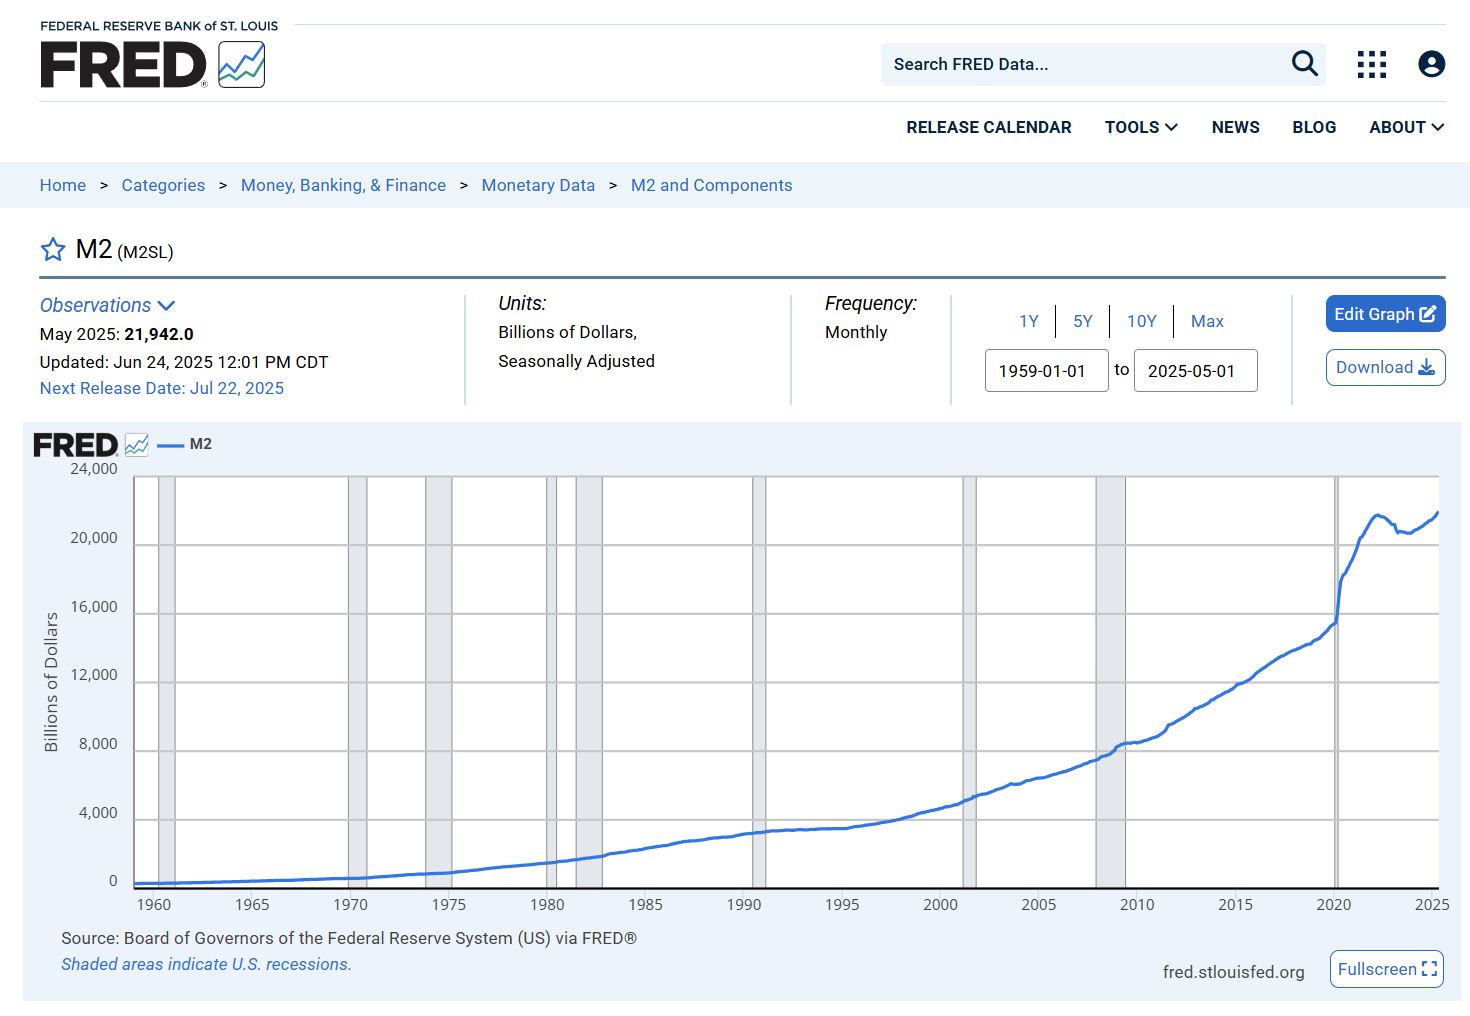
Task: Open Money, Banking, & Finance breadcrumb
Action: click(x=343, y=185)
